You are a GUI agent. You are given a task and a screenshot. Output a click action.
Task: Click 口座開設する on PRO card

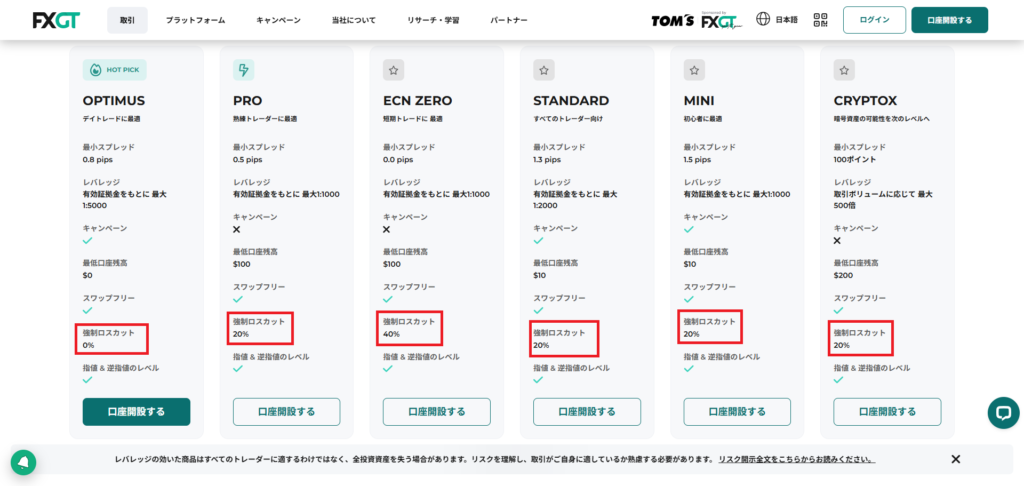click(287, 412)
